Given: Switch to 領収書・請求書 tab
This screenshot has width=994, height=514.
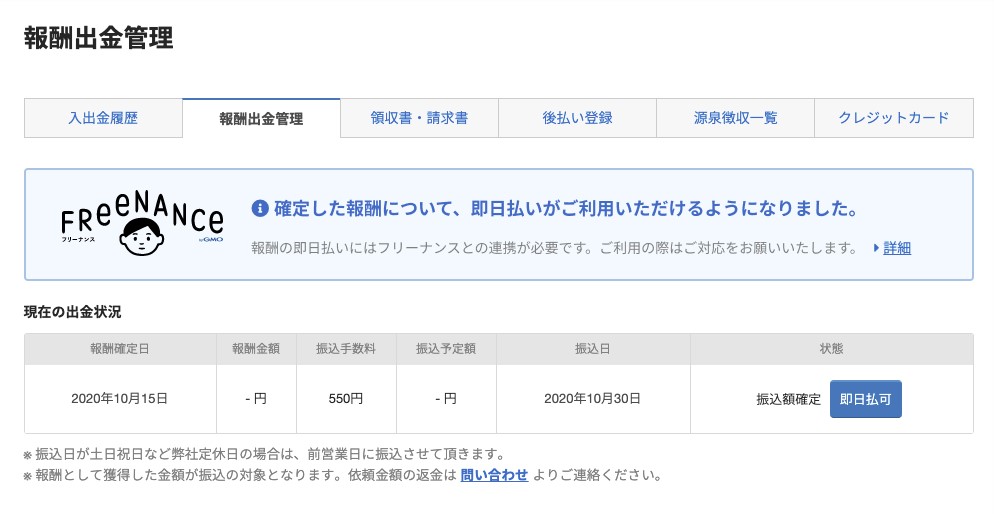Looking at the screenshot, I should [x=419, y=118].
